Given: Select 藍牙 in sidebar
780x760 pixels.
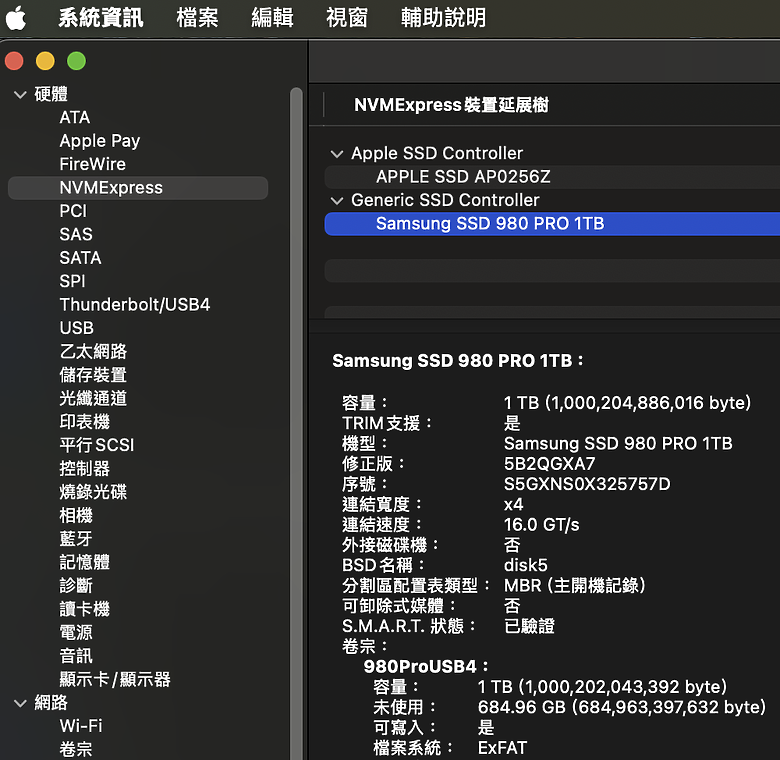Looking at the screenshot, I should point(76,539).
